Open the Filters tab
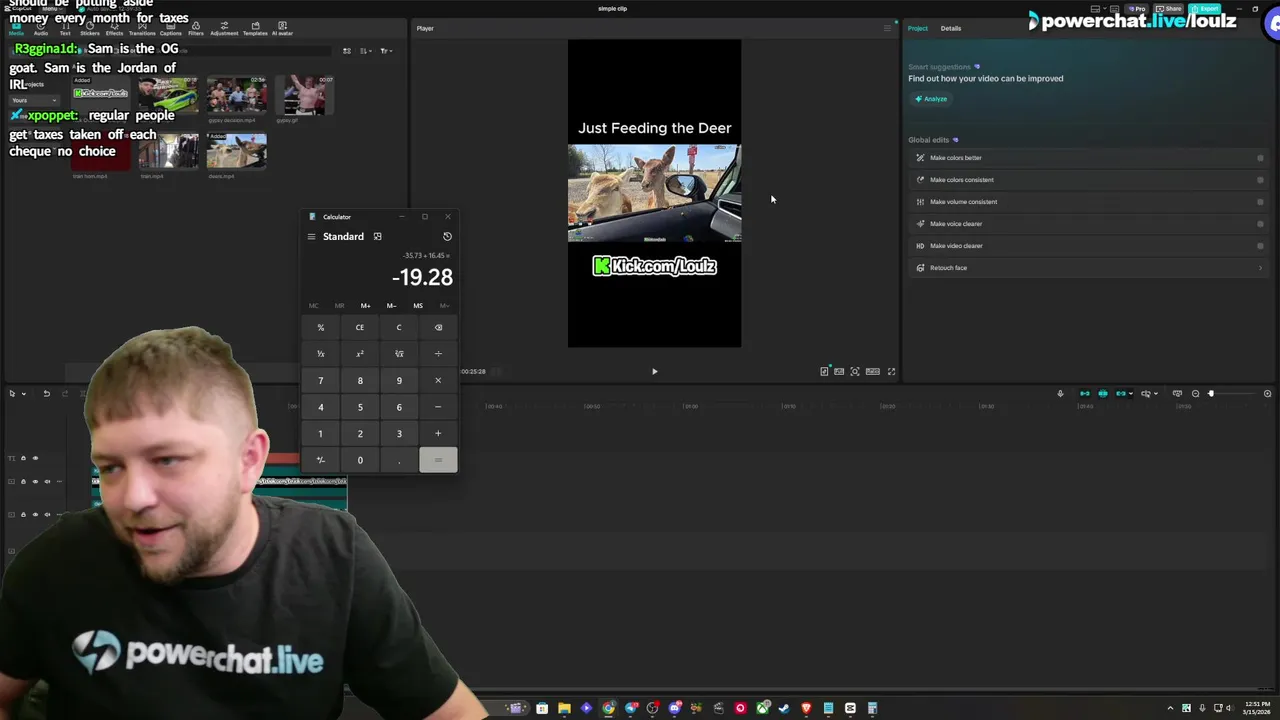Viewport: 1280px width, 720px height. [196, 29]
